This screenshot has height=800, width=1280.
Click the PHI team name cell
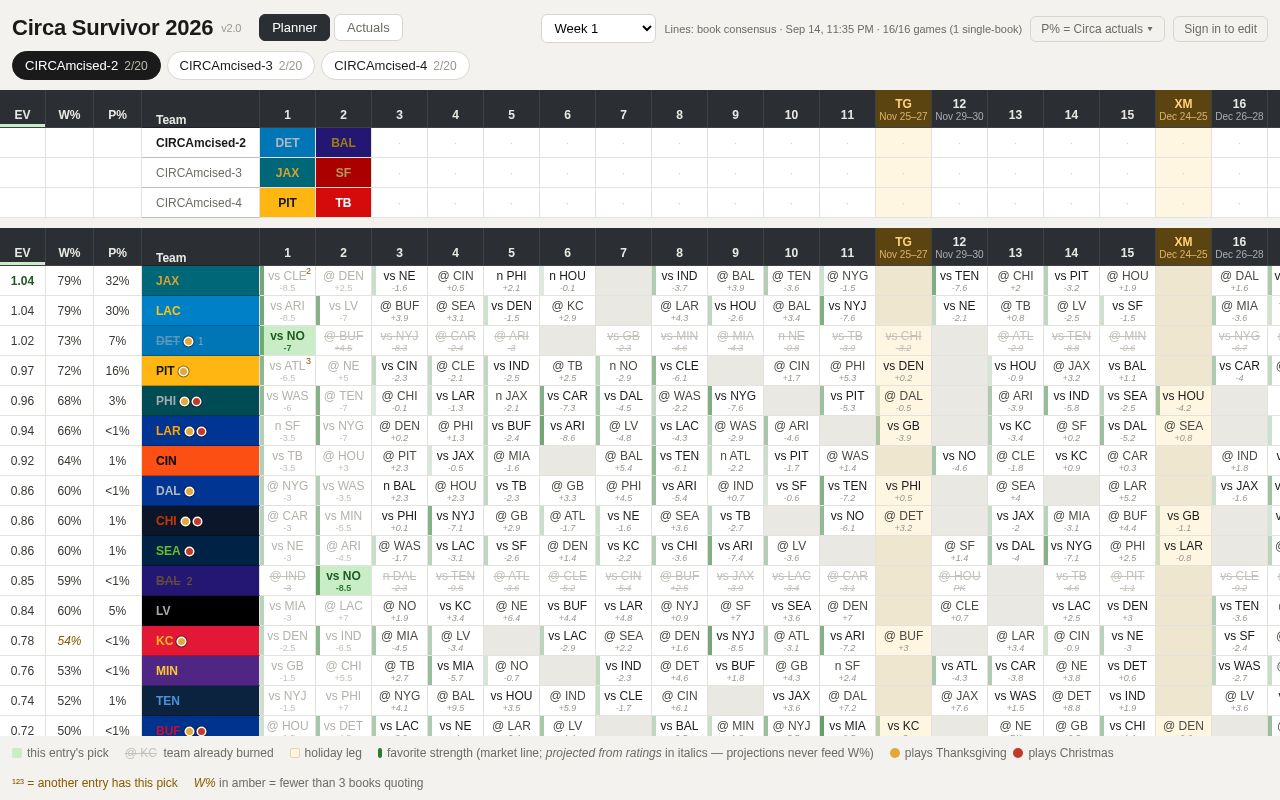[200, 401]
